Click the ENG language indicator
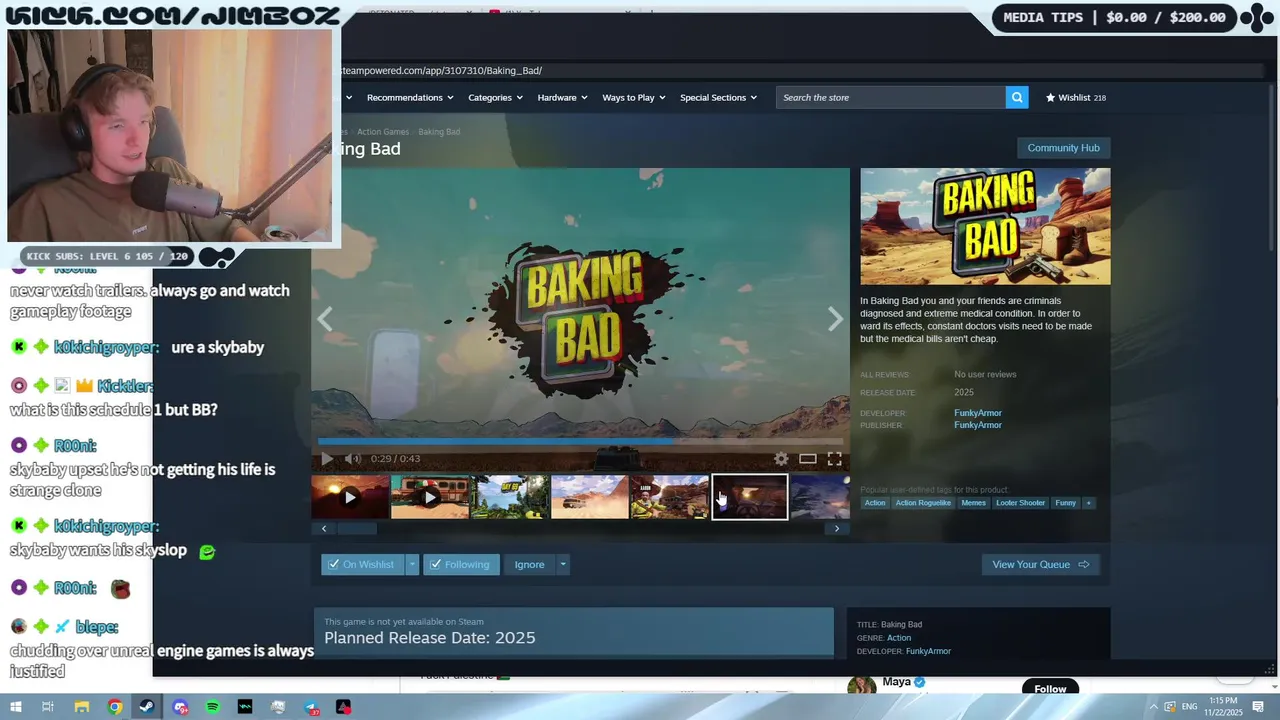 [x=1187, y=707]
